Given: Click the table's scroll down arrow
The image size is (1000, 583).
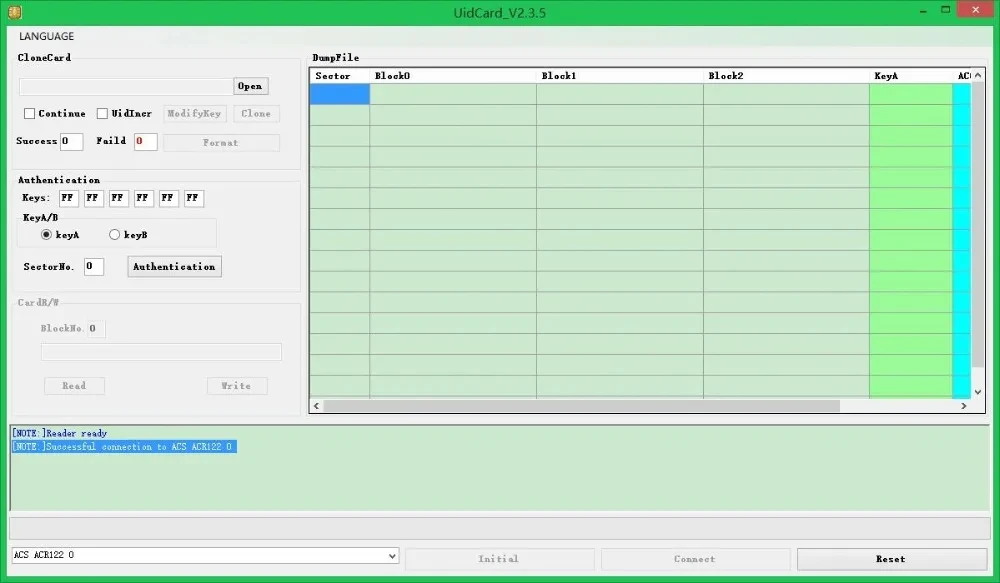Looking at the screenshot, I should click(x=978, y=392).
